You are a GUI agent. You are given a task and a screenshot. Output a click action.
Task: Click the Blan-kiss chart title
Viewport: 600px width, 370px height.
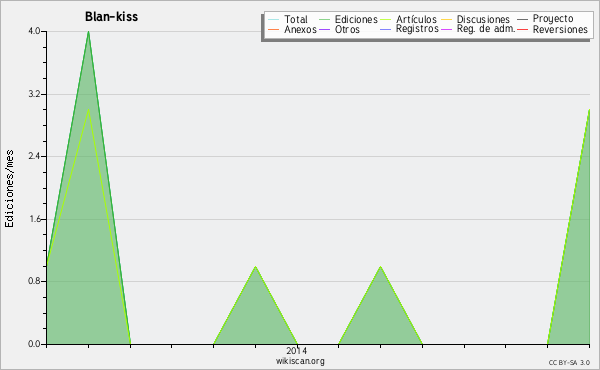tap(111, 17)
